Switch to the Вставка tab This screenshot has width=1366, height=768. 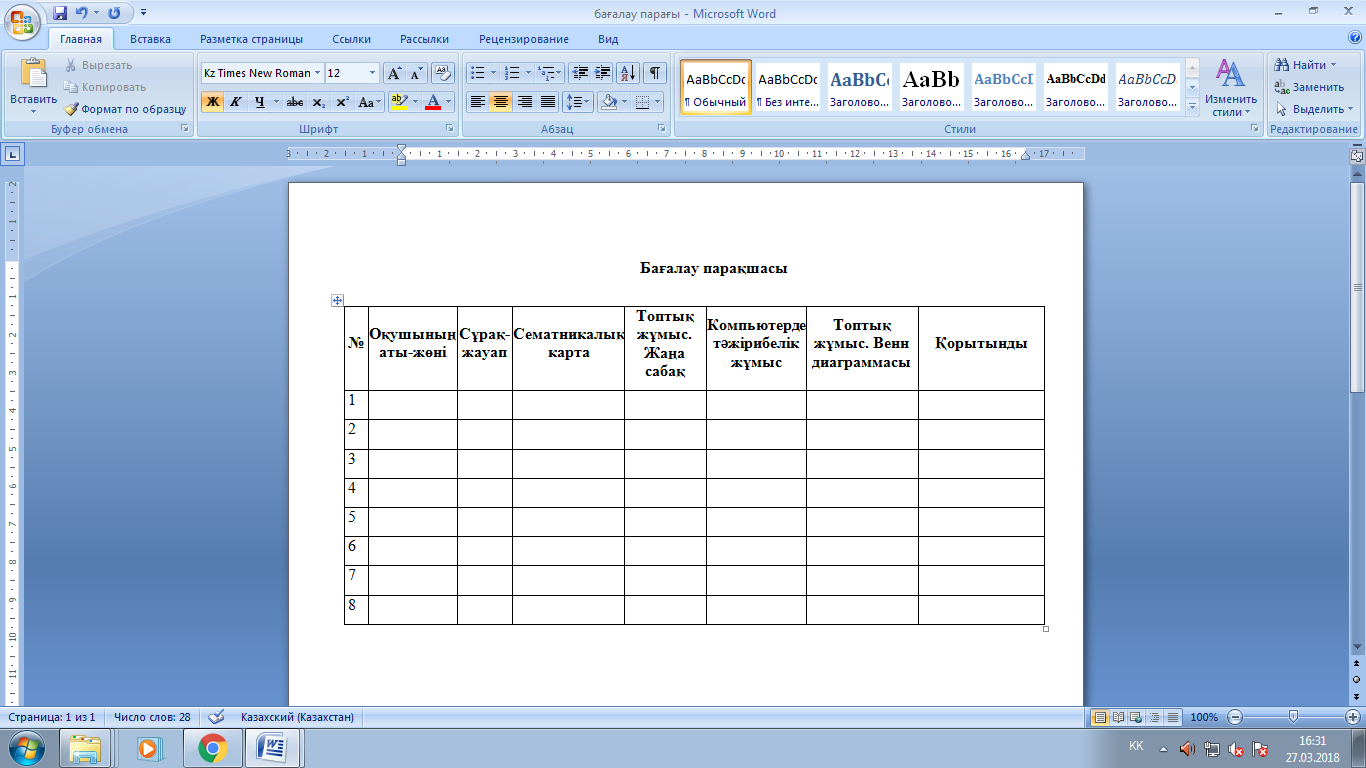(150, 39)
